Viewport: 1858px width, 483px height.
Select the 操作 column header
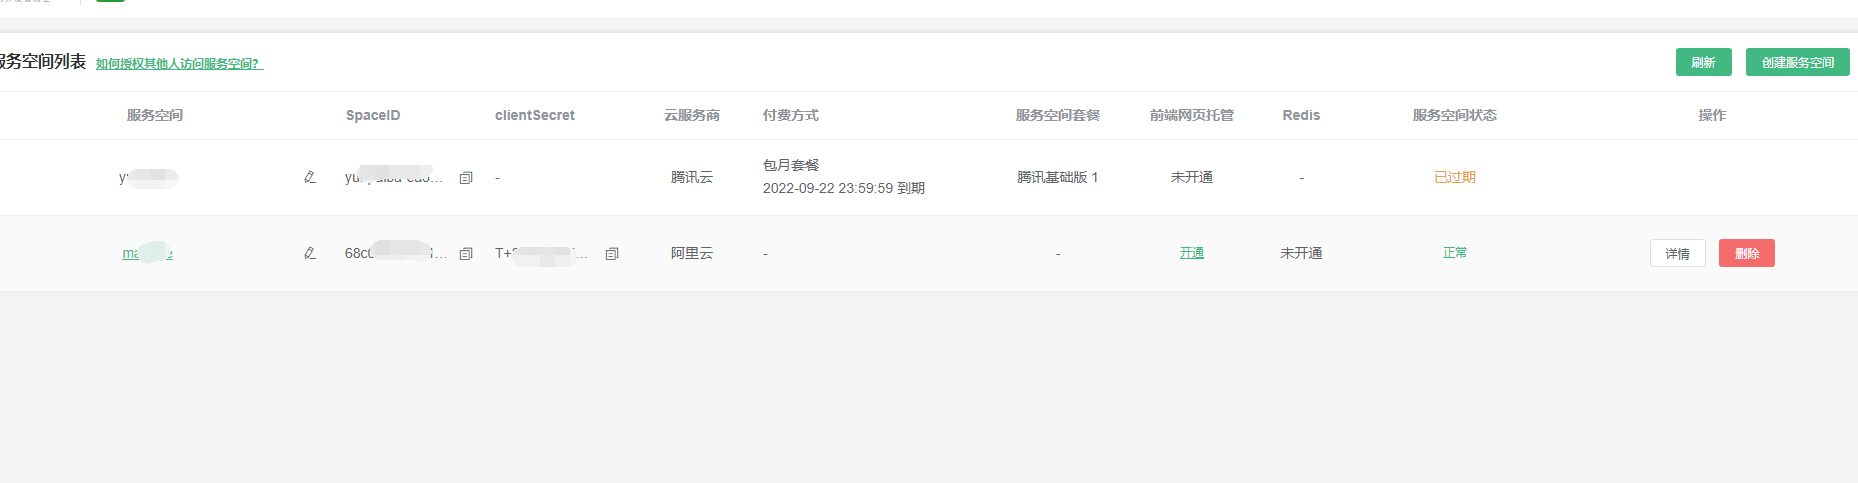[1712, 115]
